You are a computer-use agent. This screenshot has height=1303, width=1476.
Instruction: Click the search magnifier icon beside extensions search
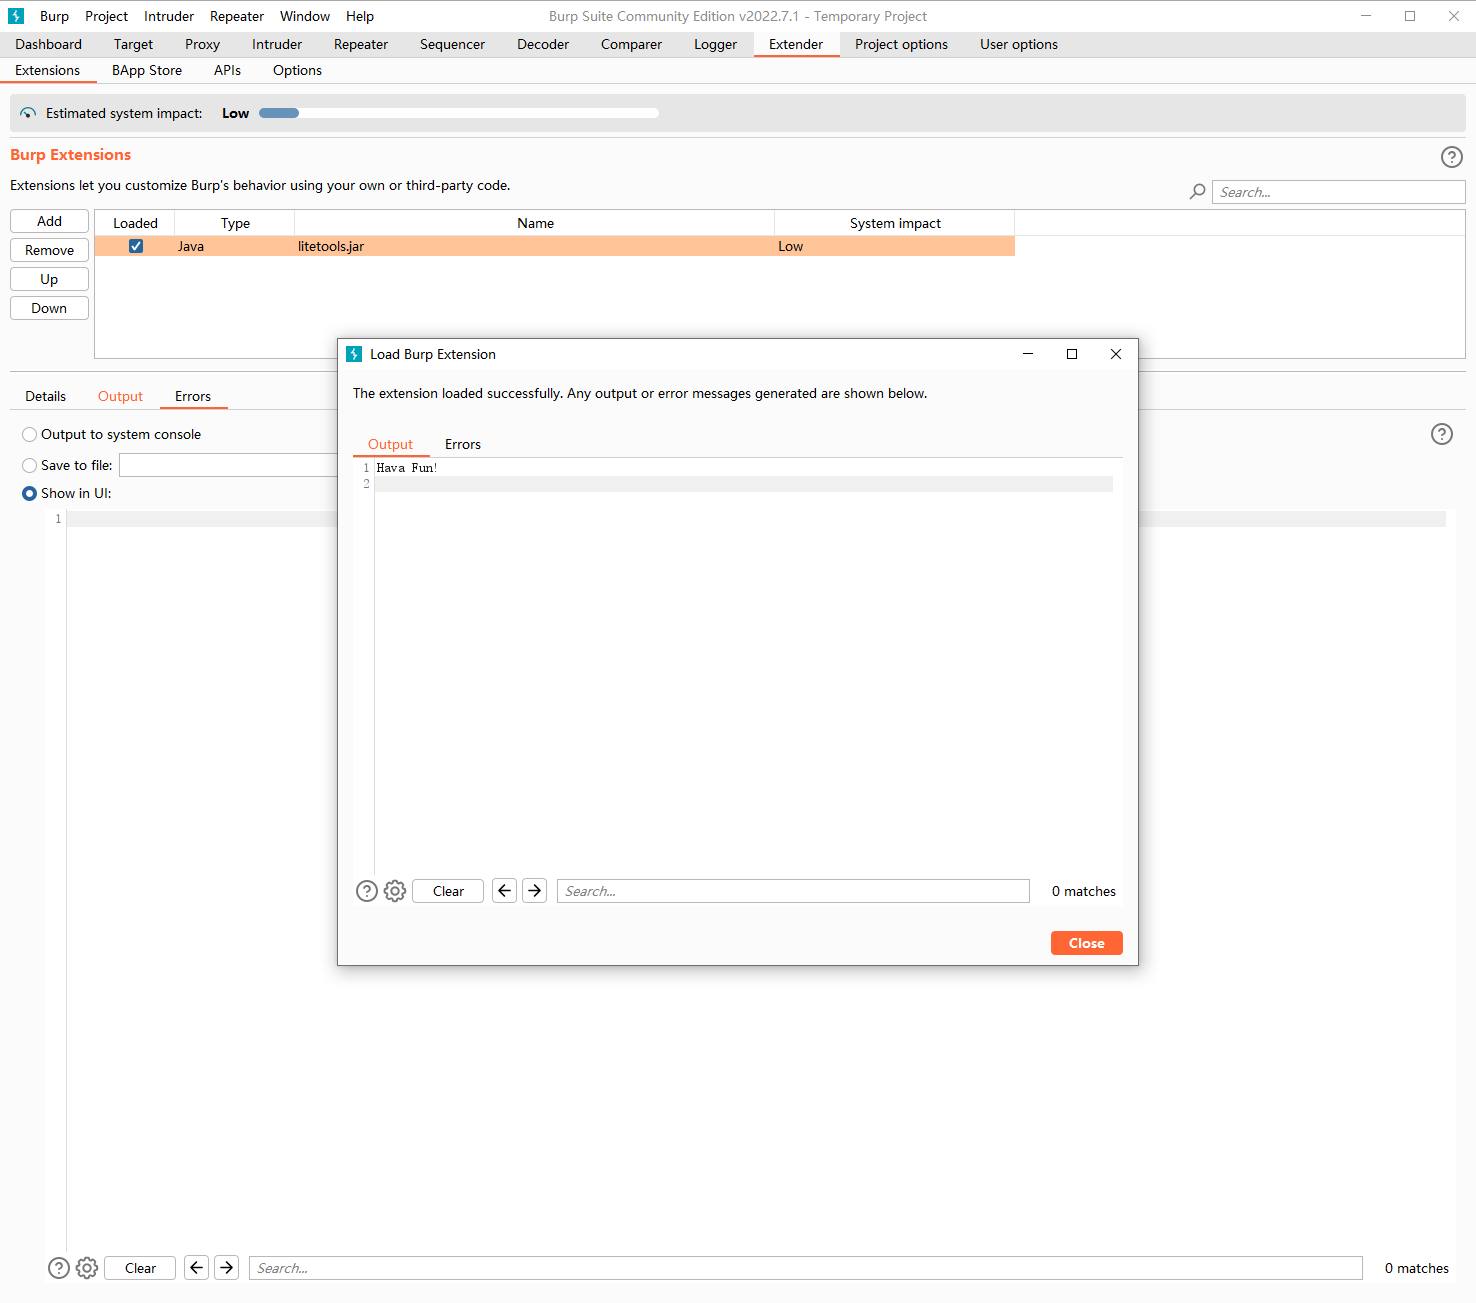tap(1197, 192)
